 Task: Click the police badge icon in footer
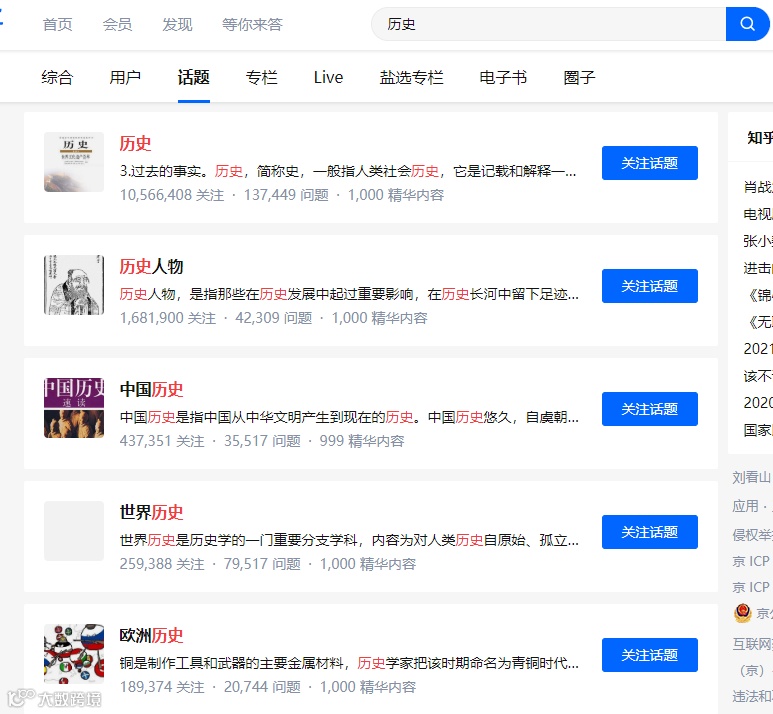click(742, 613)
